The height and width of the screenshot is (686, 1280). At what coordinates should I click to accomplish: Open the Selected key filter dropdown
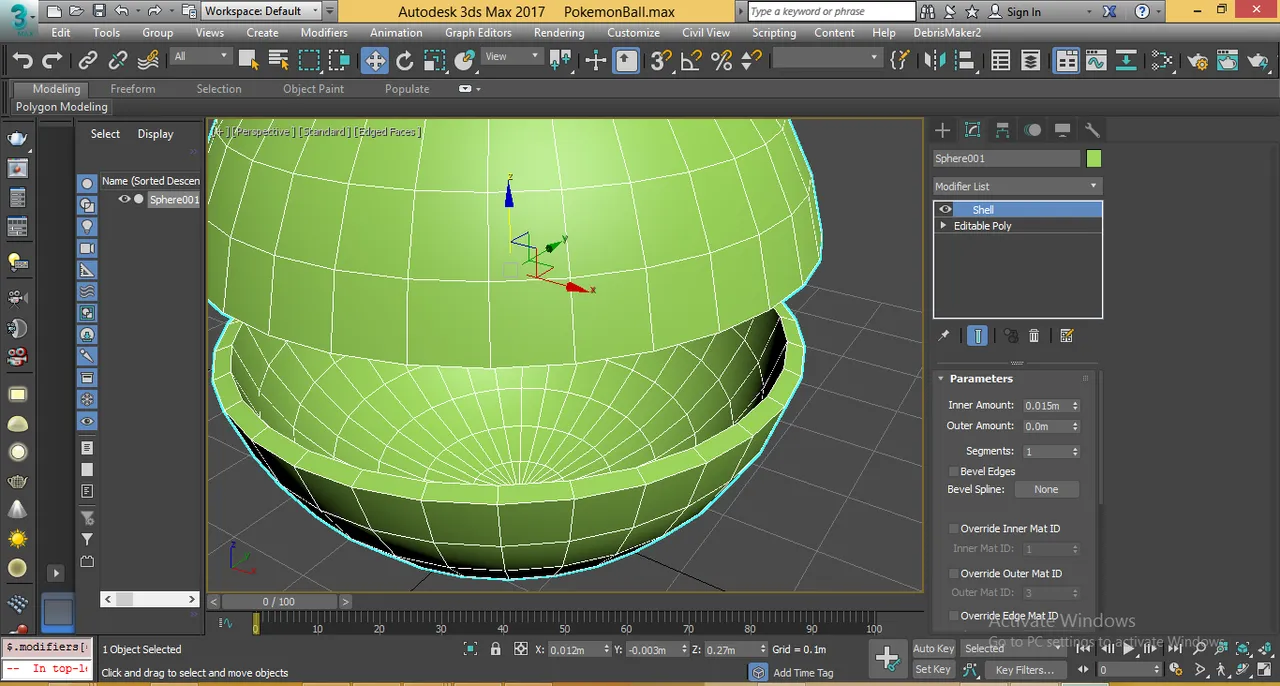click(x=1014, y=648)
